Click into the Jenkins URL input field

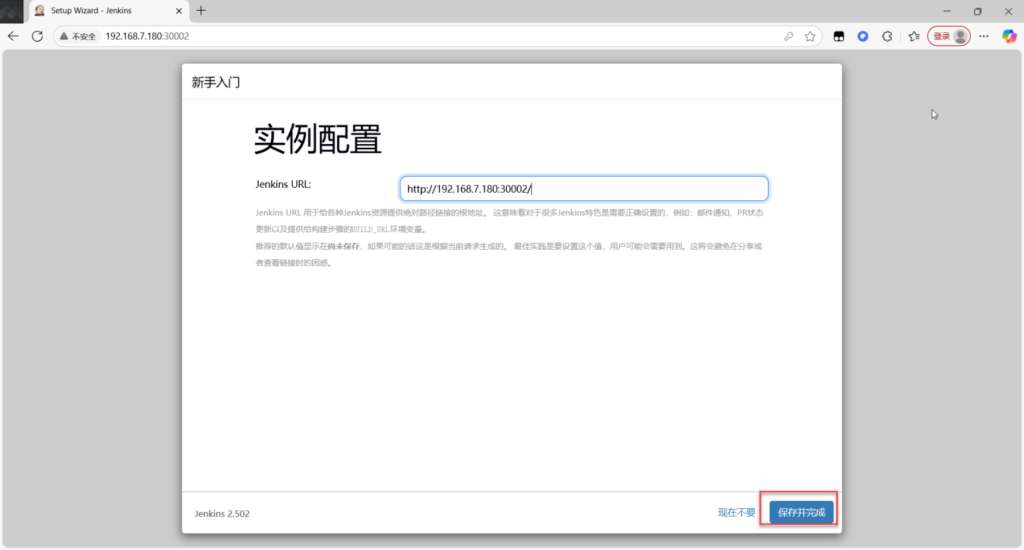coord(583,188)
